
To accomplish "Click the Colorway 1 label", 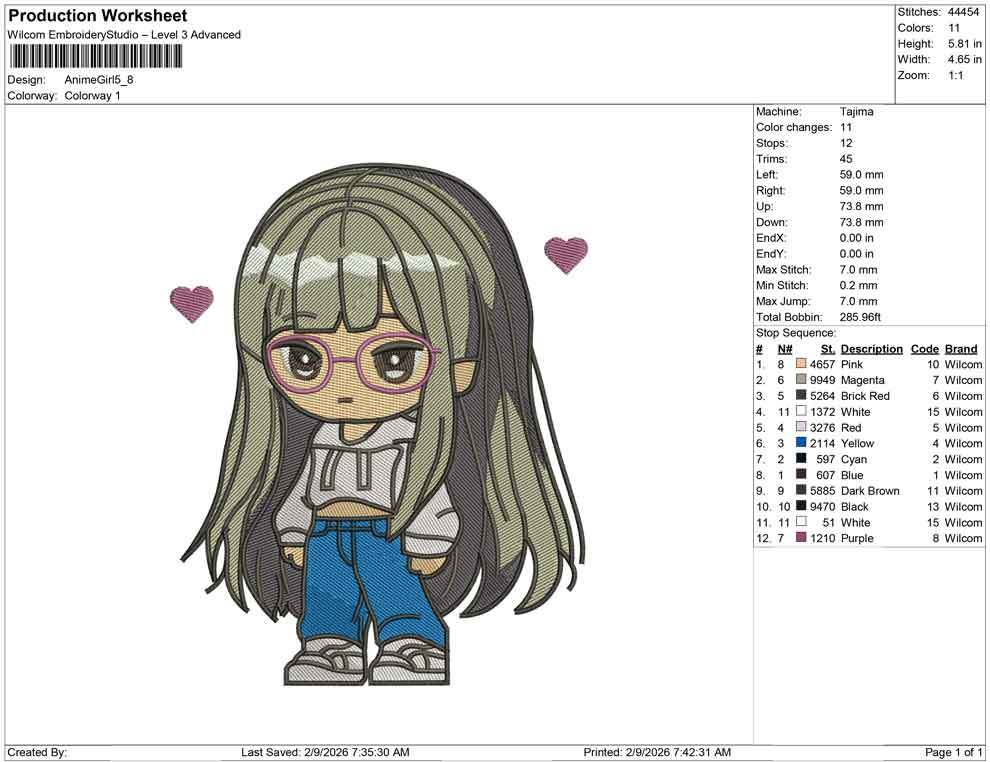I will (x=90, y=95).
